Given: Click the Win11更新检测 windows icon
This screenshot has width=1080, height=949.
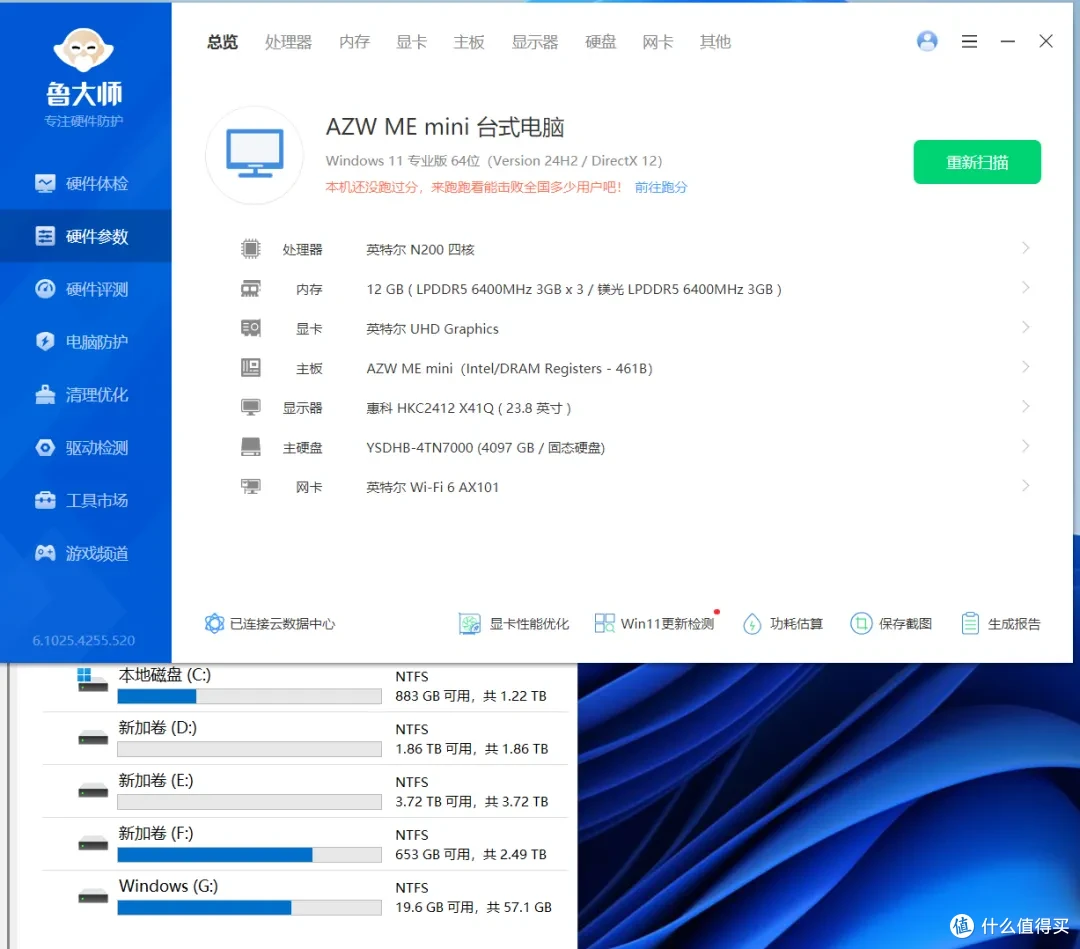Looking at the screenshot, I should pos(604,623).
